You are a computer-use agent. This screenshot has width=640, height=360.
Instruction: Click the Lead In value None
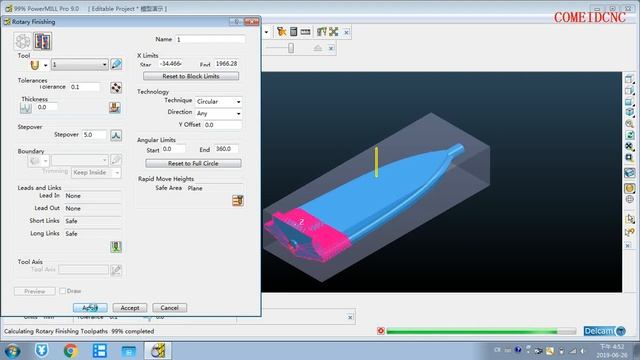[x=93, y=196]
